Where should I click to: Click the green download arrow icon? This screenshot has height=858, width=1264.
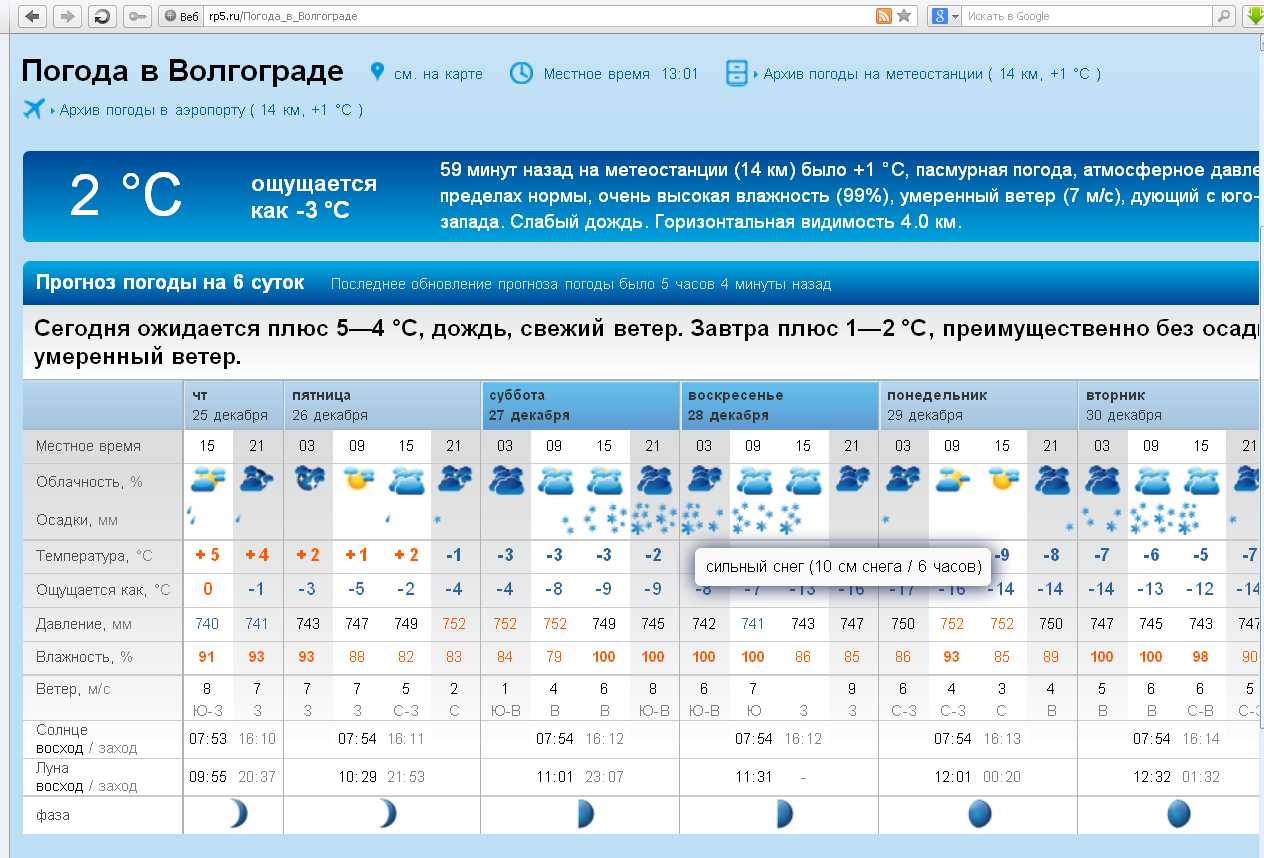[x=1254, y=16]
